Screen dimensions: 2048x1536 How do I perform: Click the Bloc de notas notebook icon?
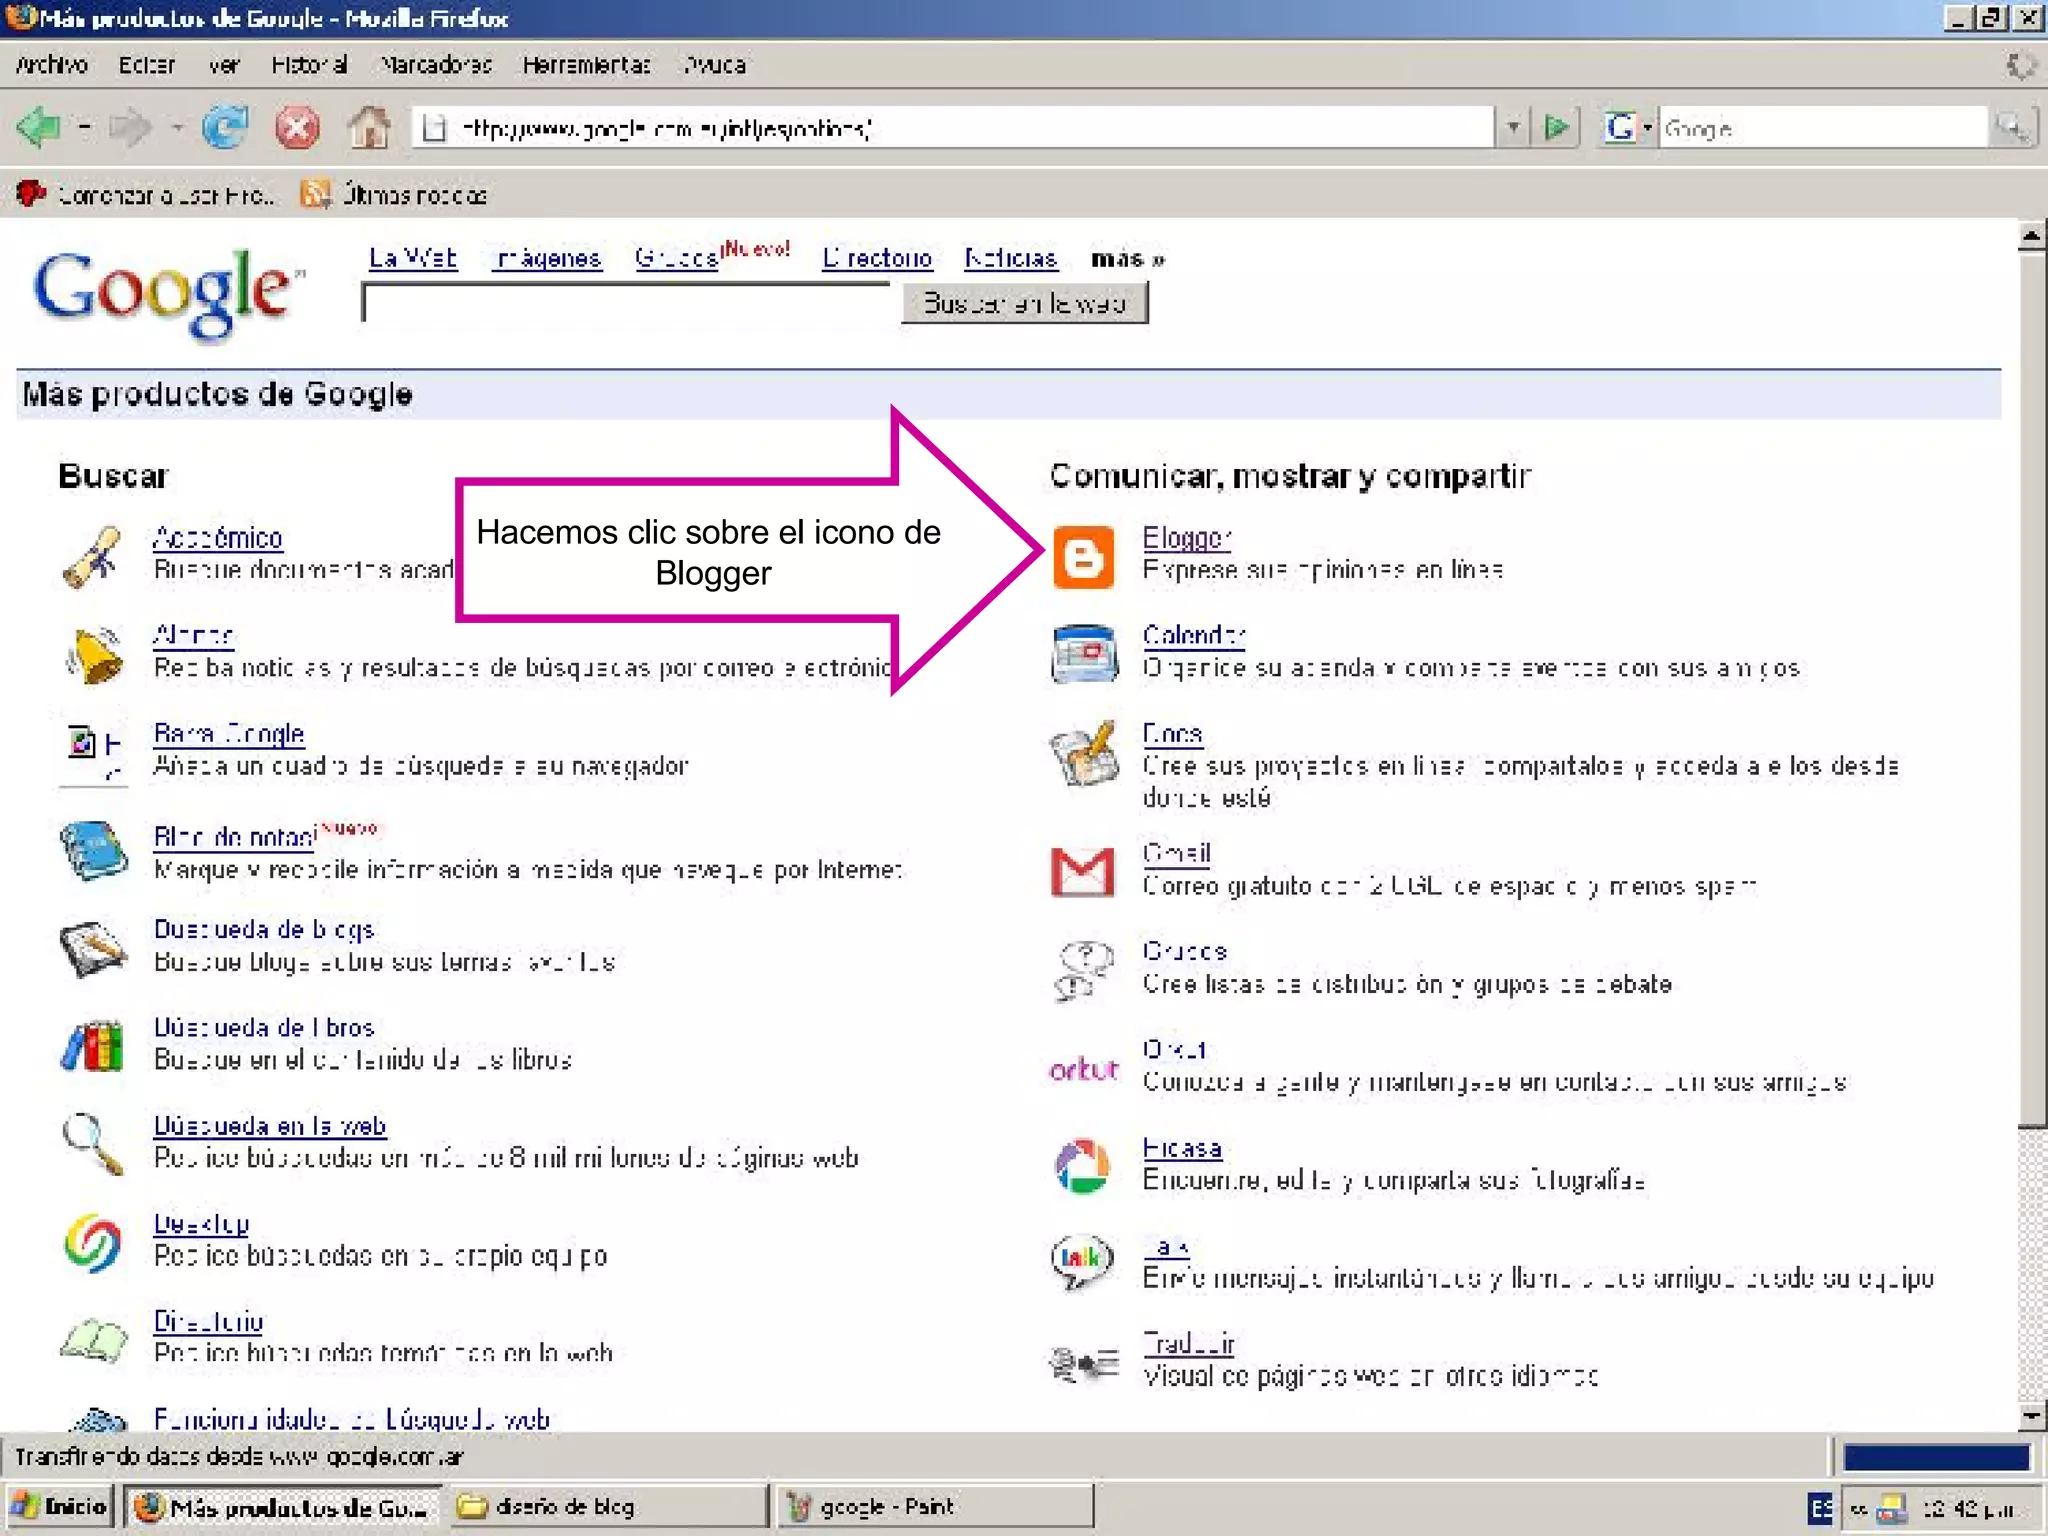(93, 851)
